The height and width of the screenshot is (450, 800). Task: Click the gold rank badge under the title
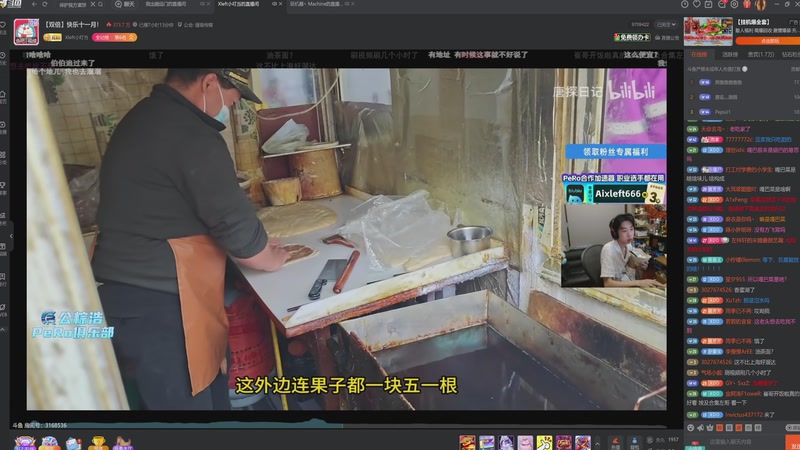[53, 37]
